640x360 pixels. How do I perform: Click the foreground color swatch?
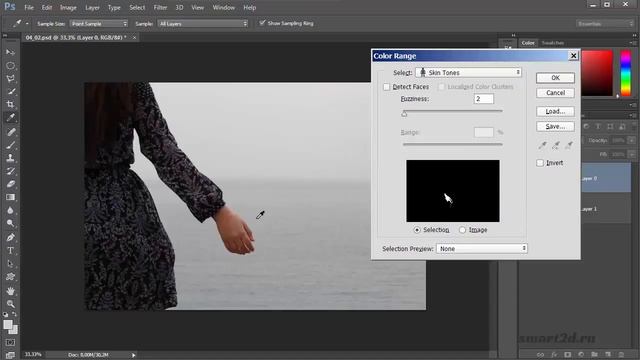tap(8, 325)
